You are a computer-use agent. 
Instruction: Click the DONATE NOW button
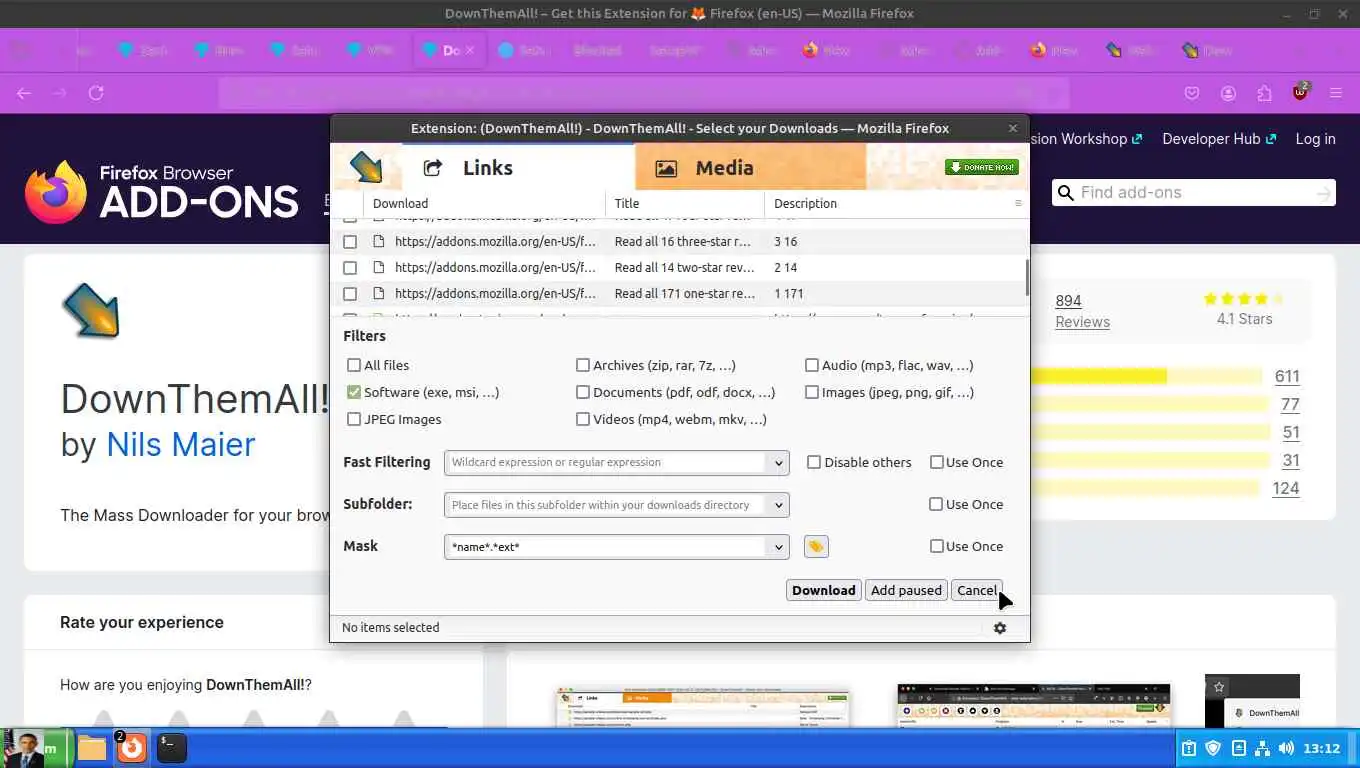tap(981, 167)
